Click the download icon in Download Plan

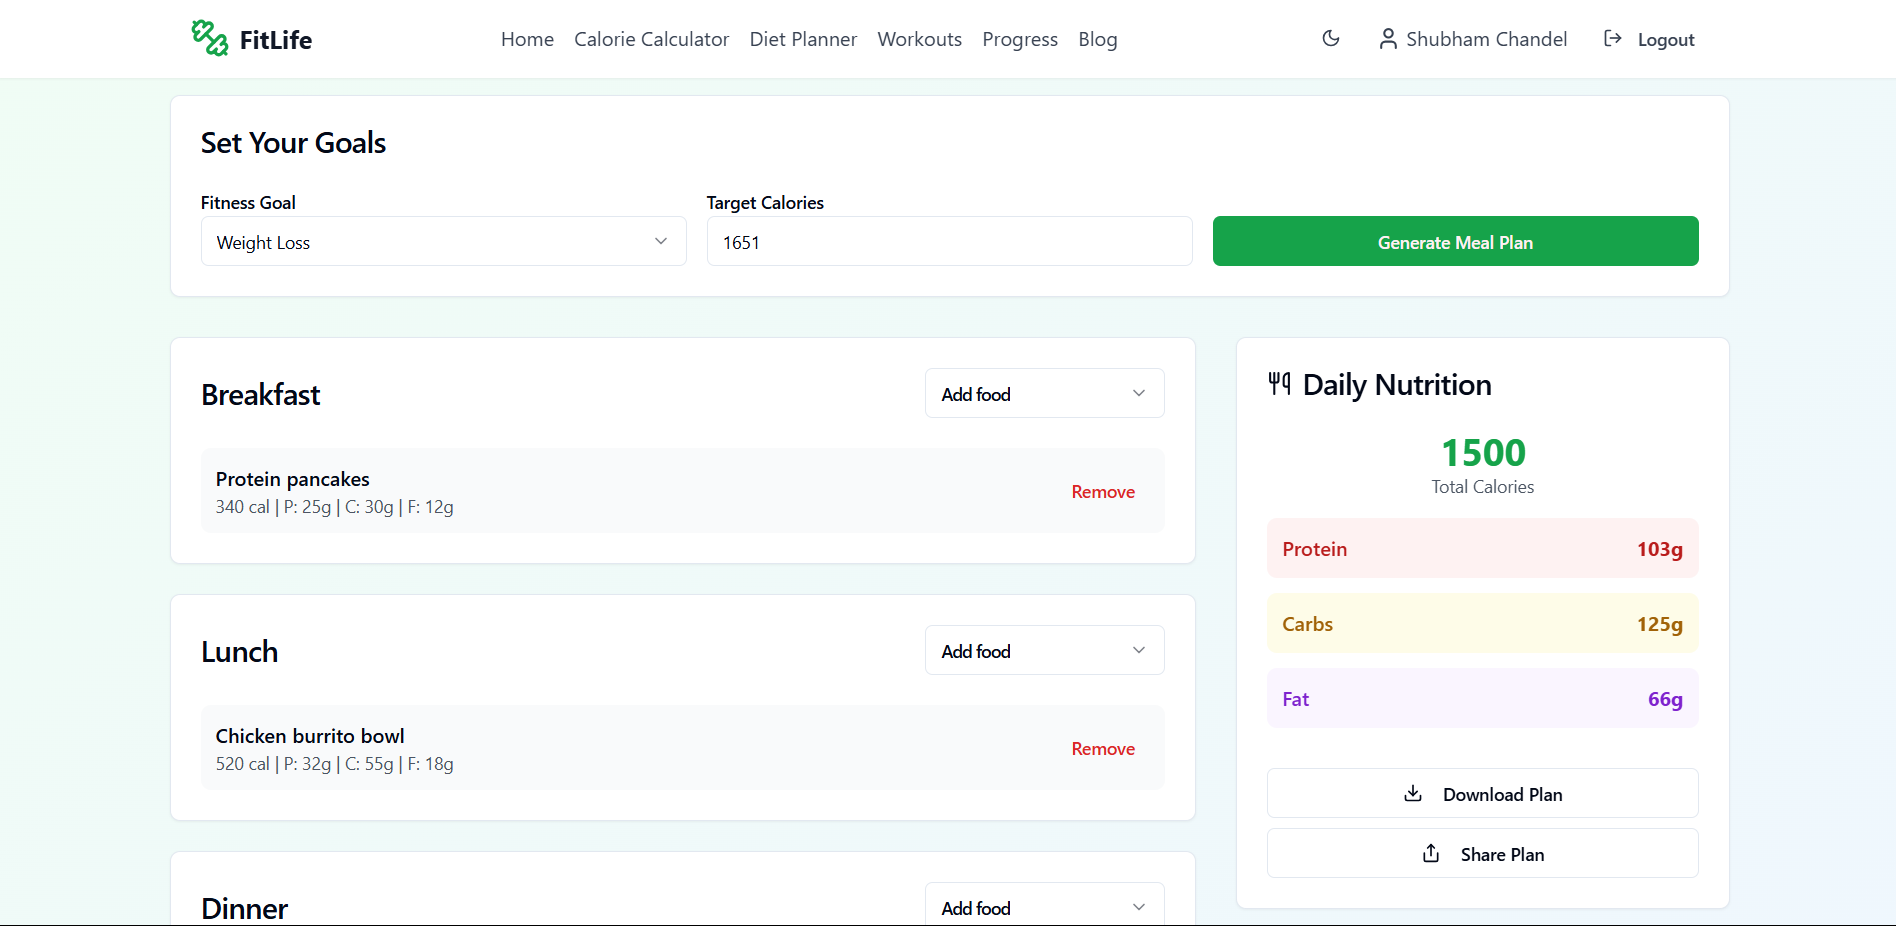[x=1412, y=793]
